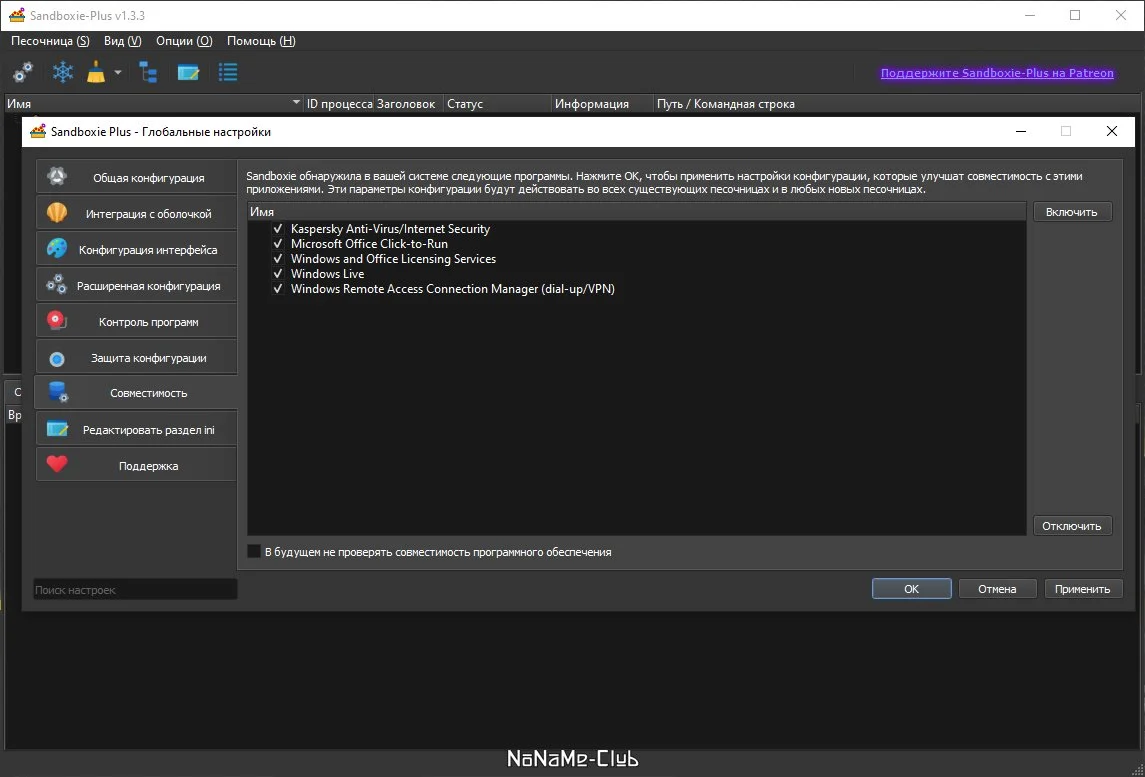Image resolution: width=1145 pixels, height=777 pixels.
Task: Open the Защита конфигурации tab
Action: 137,358
